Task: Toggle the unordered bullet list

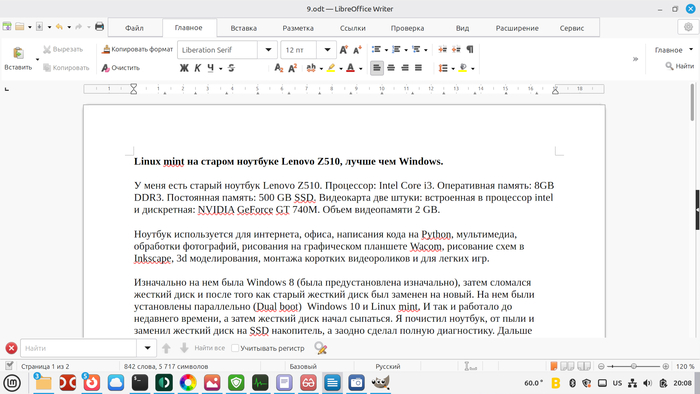Action: point(376,50)
